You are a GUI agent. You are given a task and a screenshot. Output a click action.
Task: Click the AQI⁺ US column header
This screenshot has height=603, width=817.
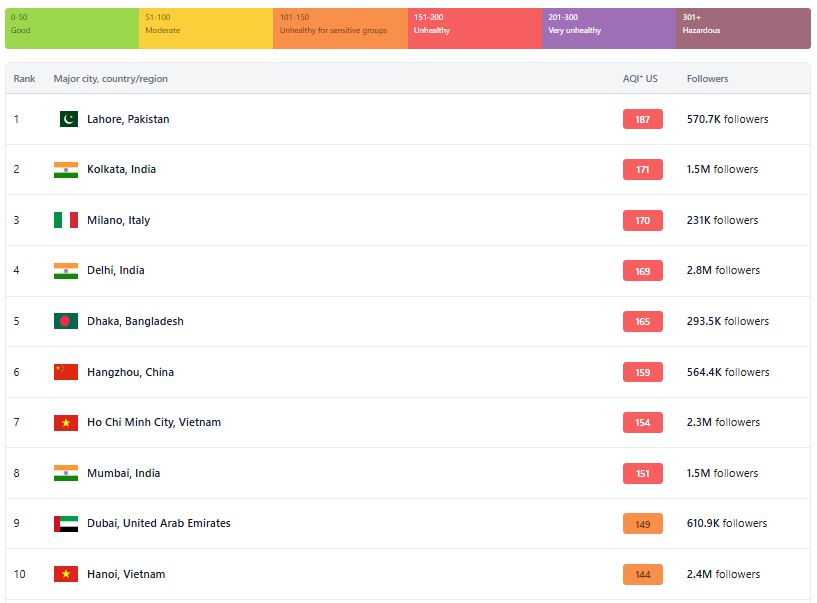pos(640,78)
